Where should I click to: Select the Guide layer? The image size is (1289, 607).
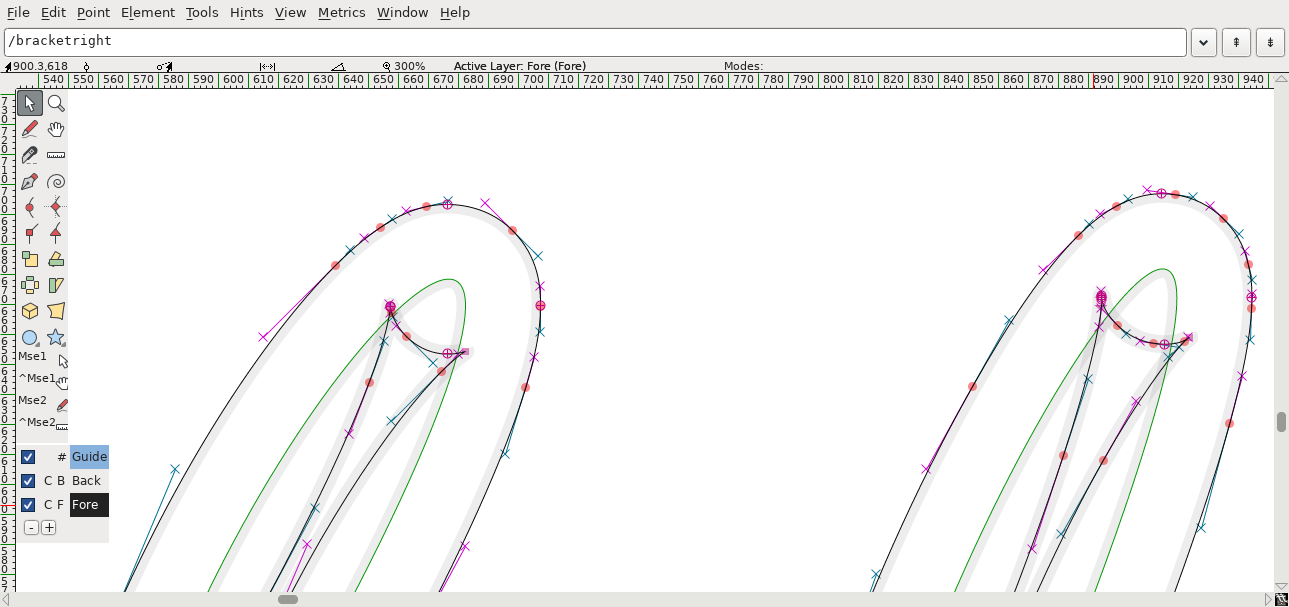(89, 457)
